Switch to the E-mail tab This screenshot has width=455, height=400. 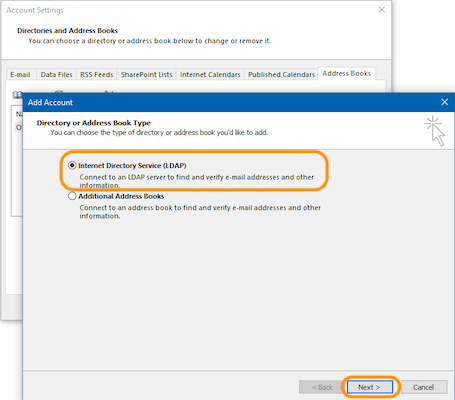20,74
